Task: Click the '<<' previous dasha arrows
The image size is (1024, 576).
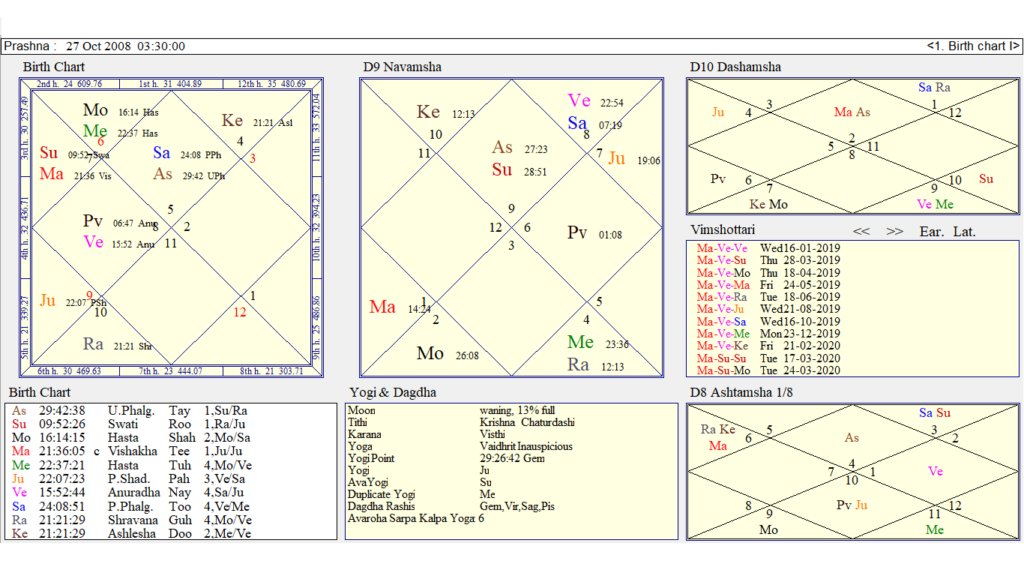Action: click(861, 231)
